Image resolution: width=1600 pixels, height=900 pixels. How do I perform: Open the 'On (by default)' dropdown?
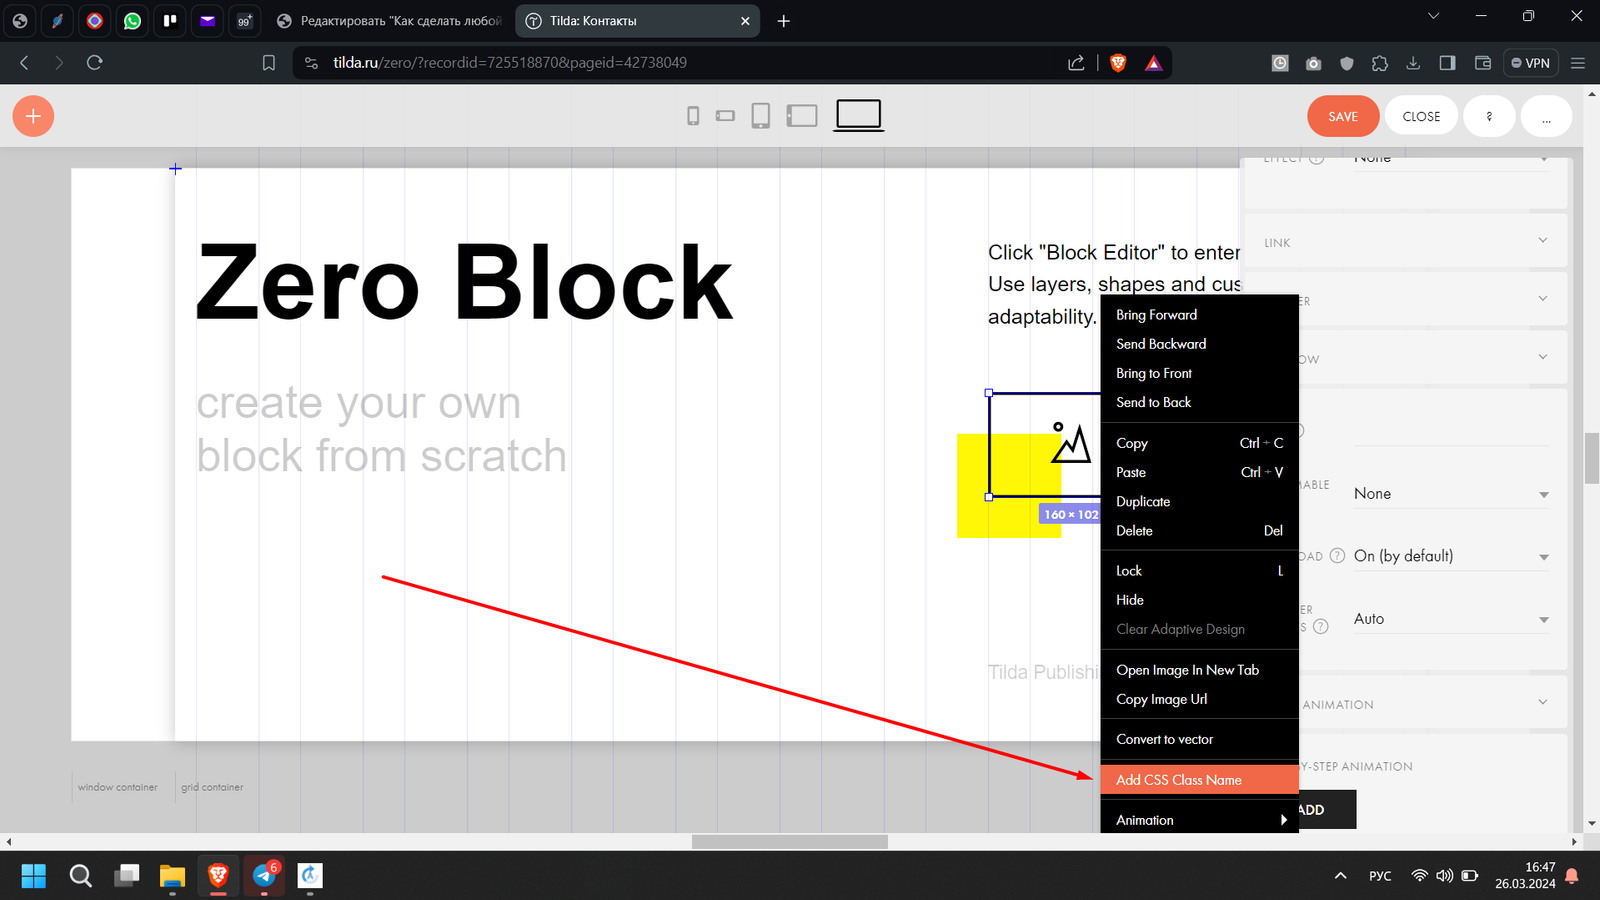1450,556
